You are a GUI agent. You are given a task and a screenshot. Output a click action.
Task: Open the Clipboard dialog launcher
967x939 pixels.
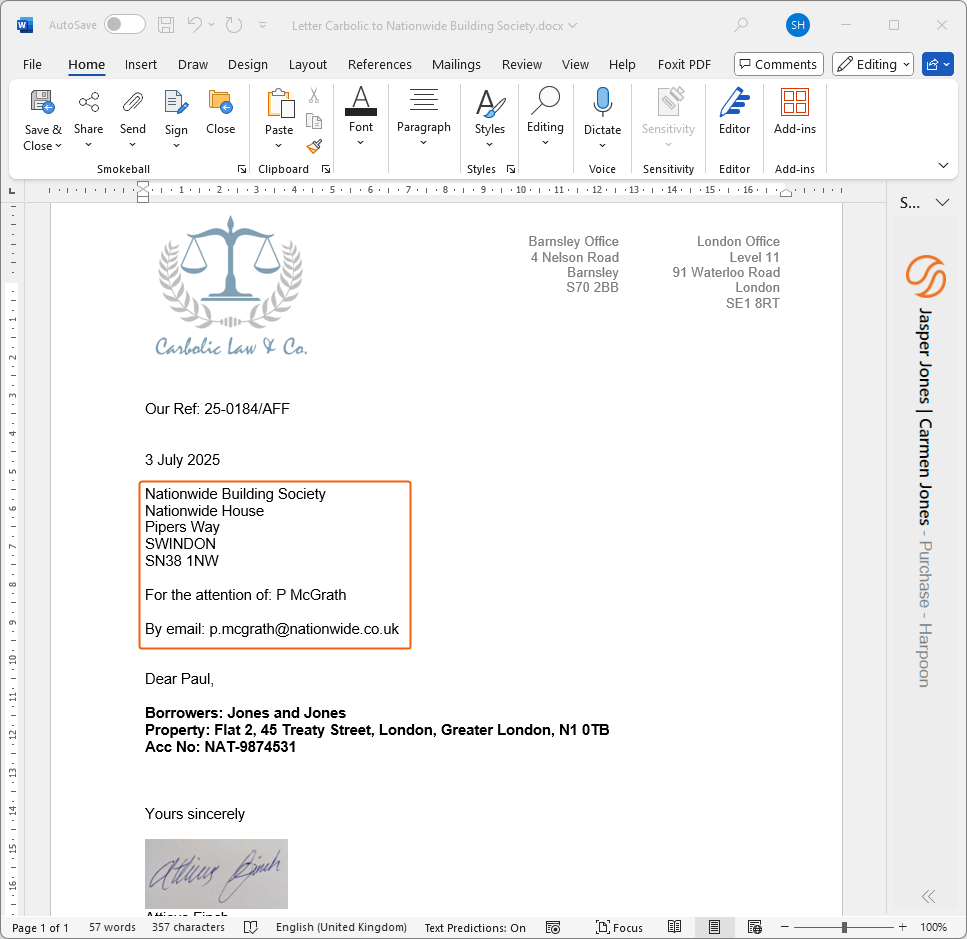coord(326,169)
